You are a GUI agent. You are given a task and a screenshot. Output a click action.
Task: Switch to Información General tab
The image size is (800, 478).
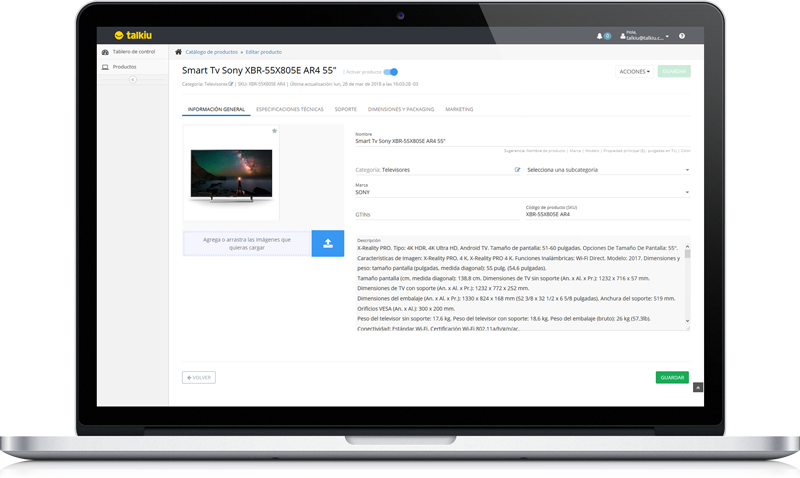216,109
